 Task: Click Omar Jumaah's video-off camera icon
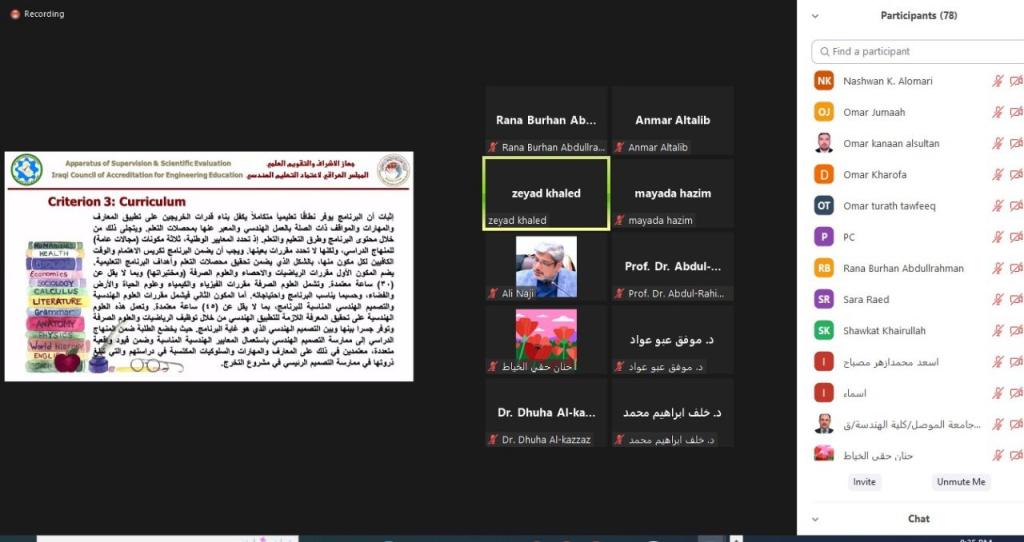1016,113
